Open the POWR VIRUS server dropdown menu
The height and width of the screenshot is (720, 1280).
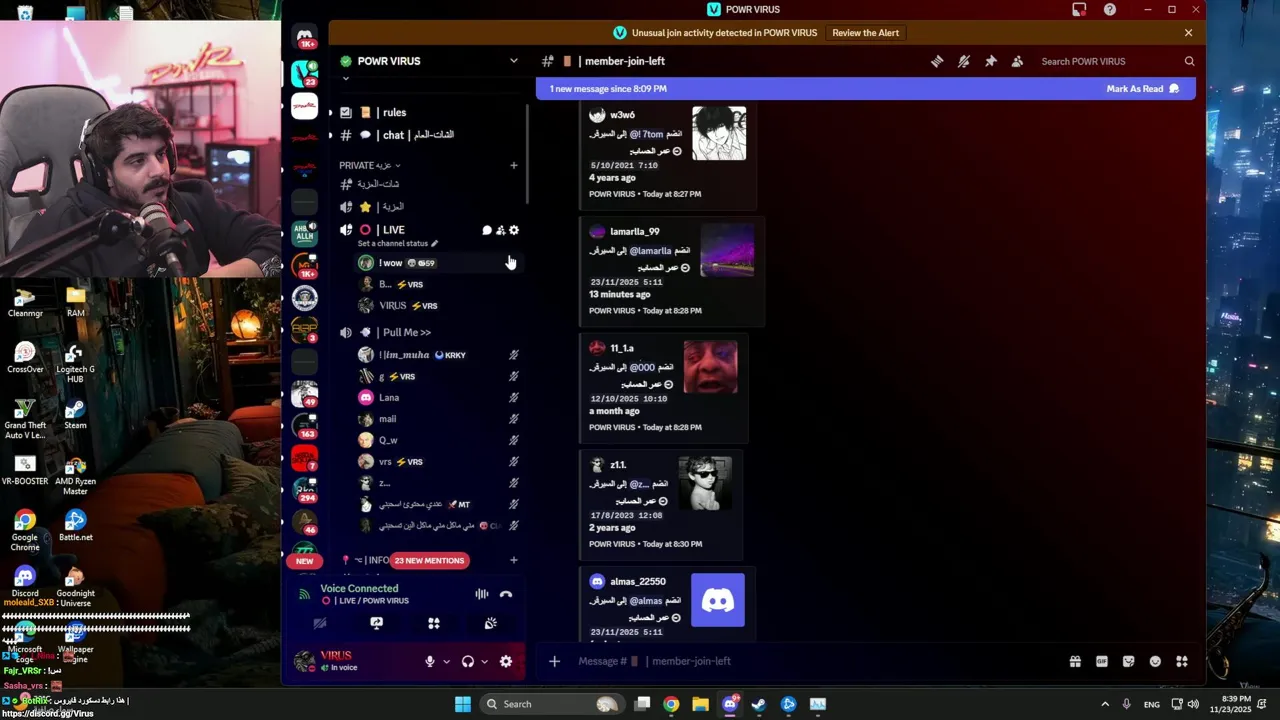coord(514,61)
